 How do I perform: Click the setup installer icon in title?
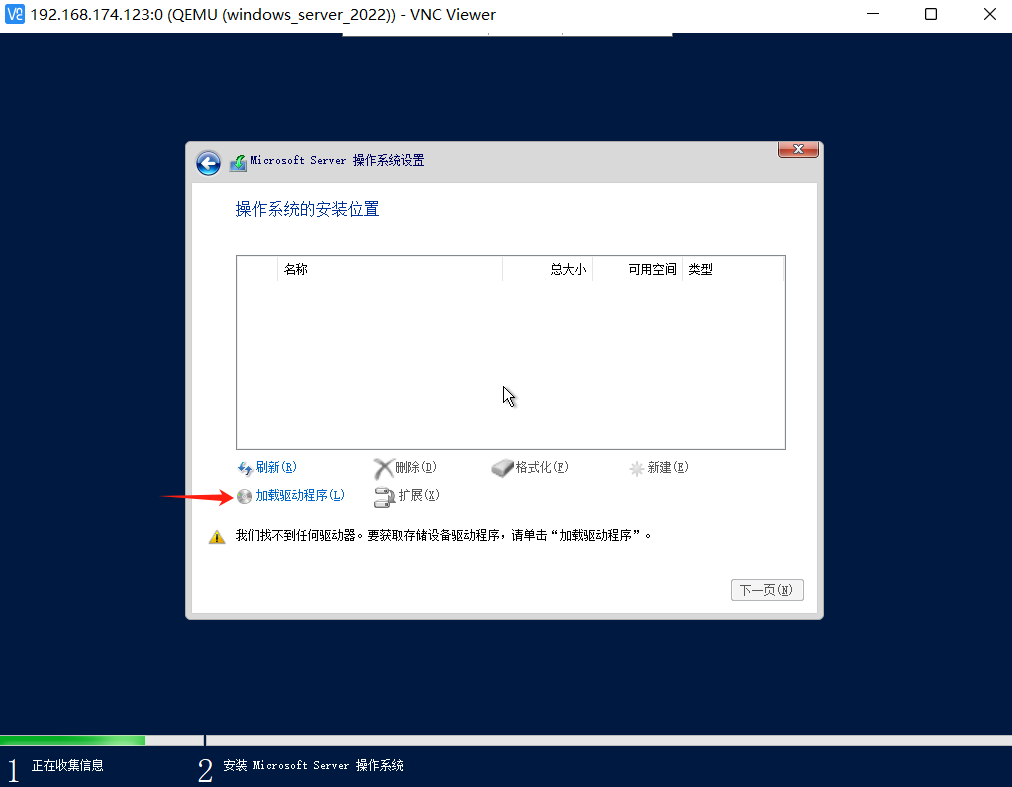pyautogui.click(x=238, y=163)
